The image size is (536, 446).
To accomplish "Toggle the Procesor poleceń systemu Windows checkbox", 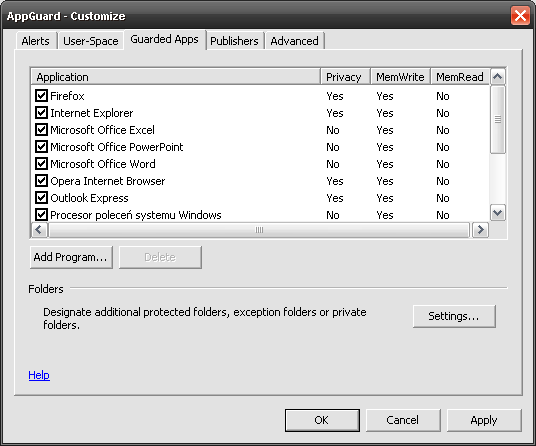I will (x=41, y=215).
